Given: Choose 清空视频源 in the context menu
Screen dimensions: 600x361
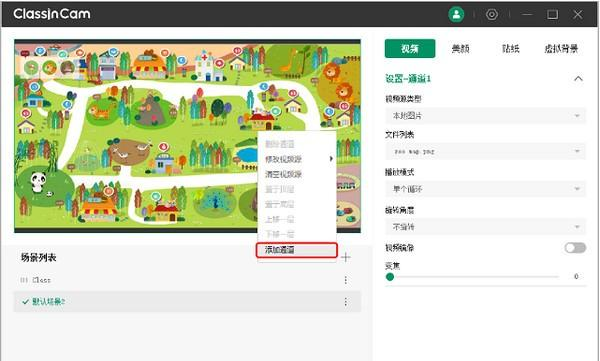Looking at the screenshot, I should pos(297,174).
